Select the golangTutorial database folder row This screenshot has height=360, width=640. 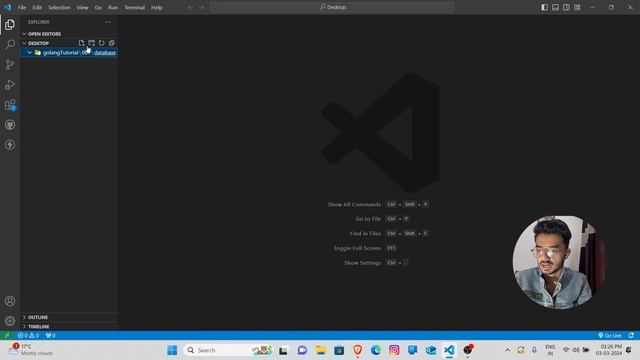(x=69, y=53)
